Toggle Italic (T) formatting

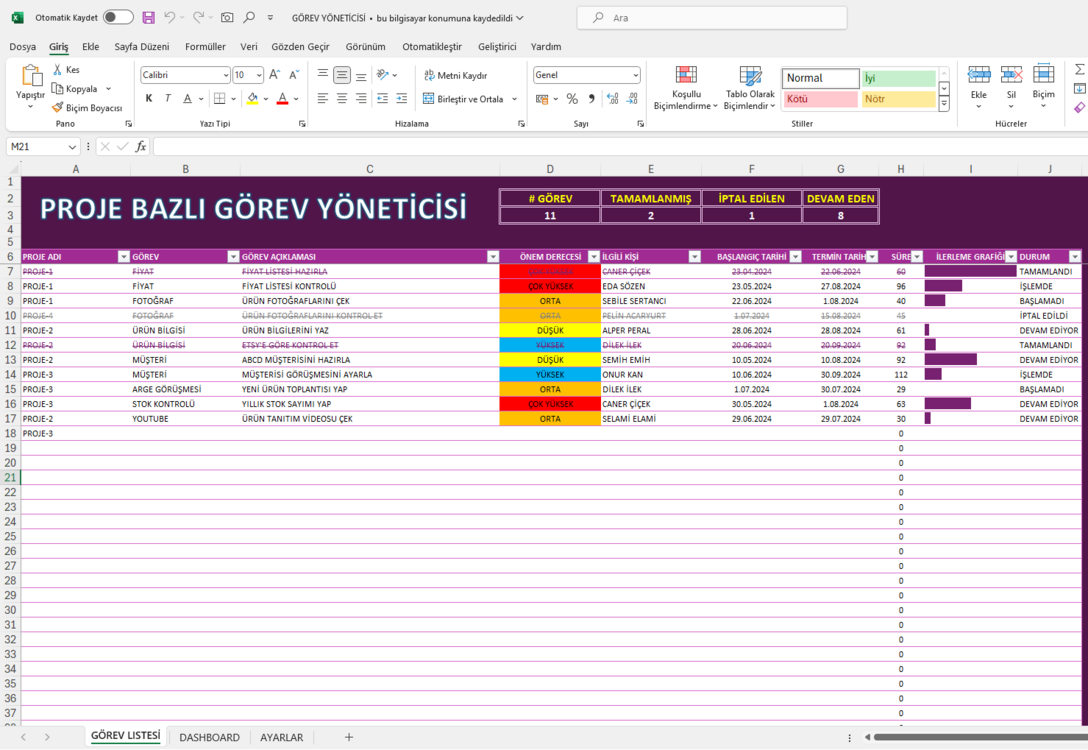(168, 99)
